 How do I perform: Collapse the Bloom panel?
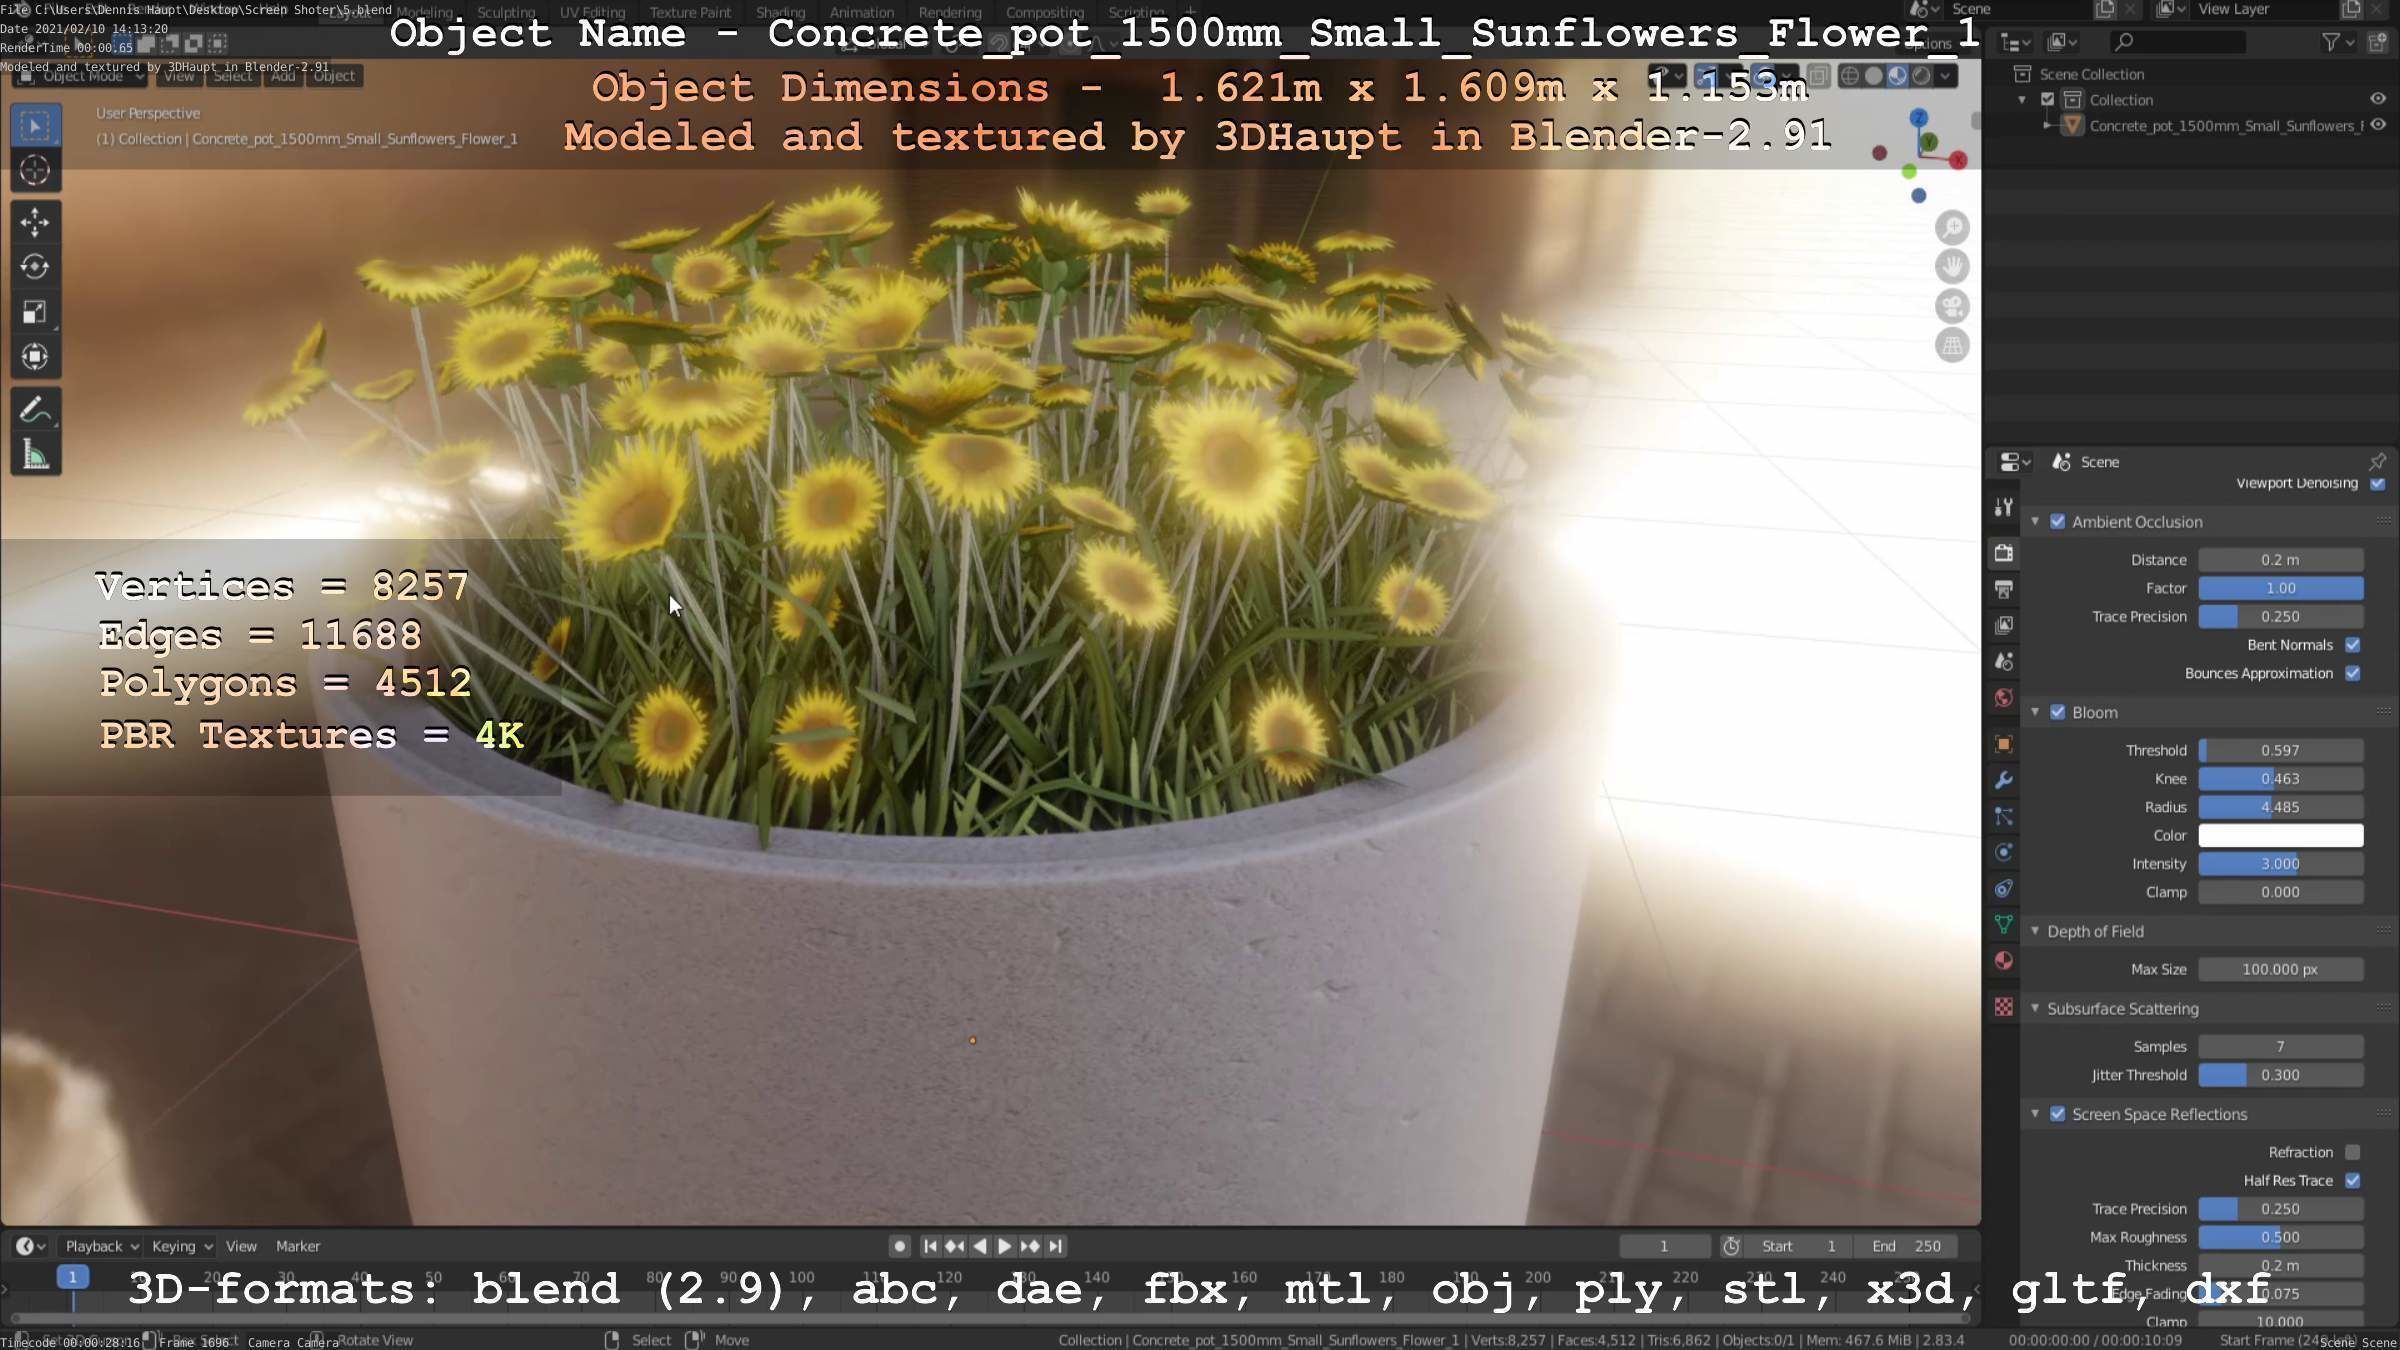pyautogui.click(x=2035, y=712)
